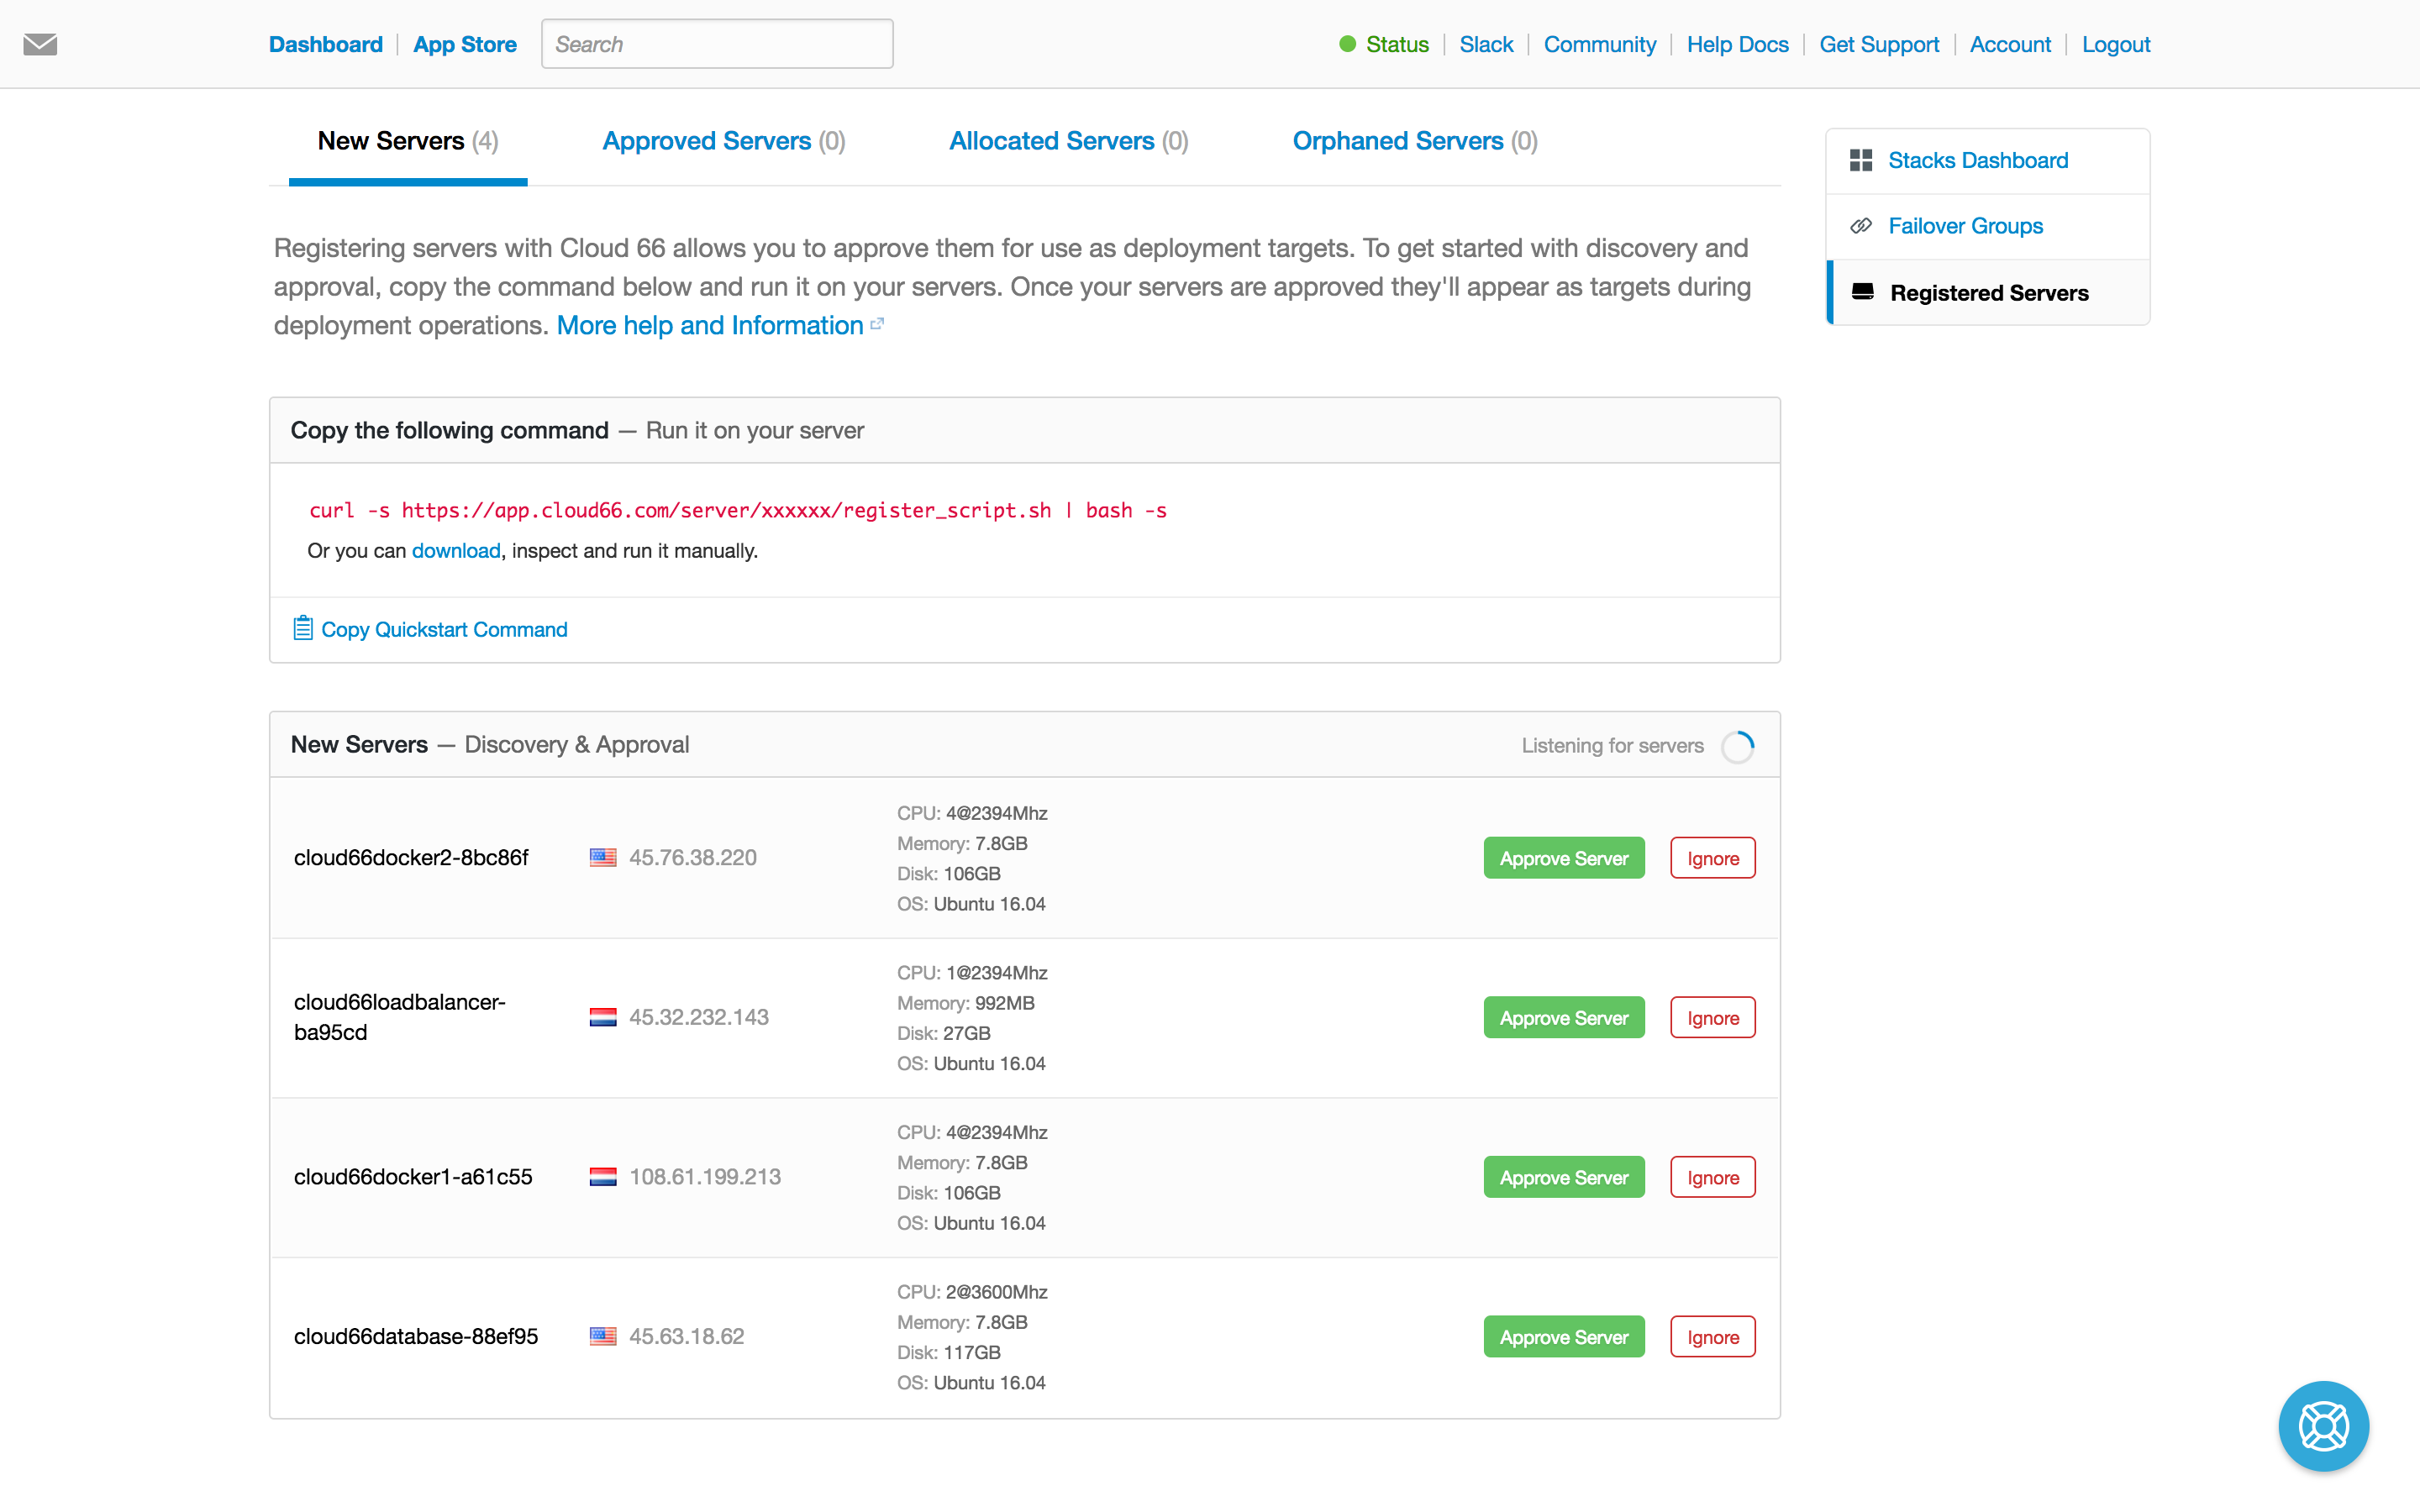
Task: Switch to the New Servers tab
Action: click(408, 141)
